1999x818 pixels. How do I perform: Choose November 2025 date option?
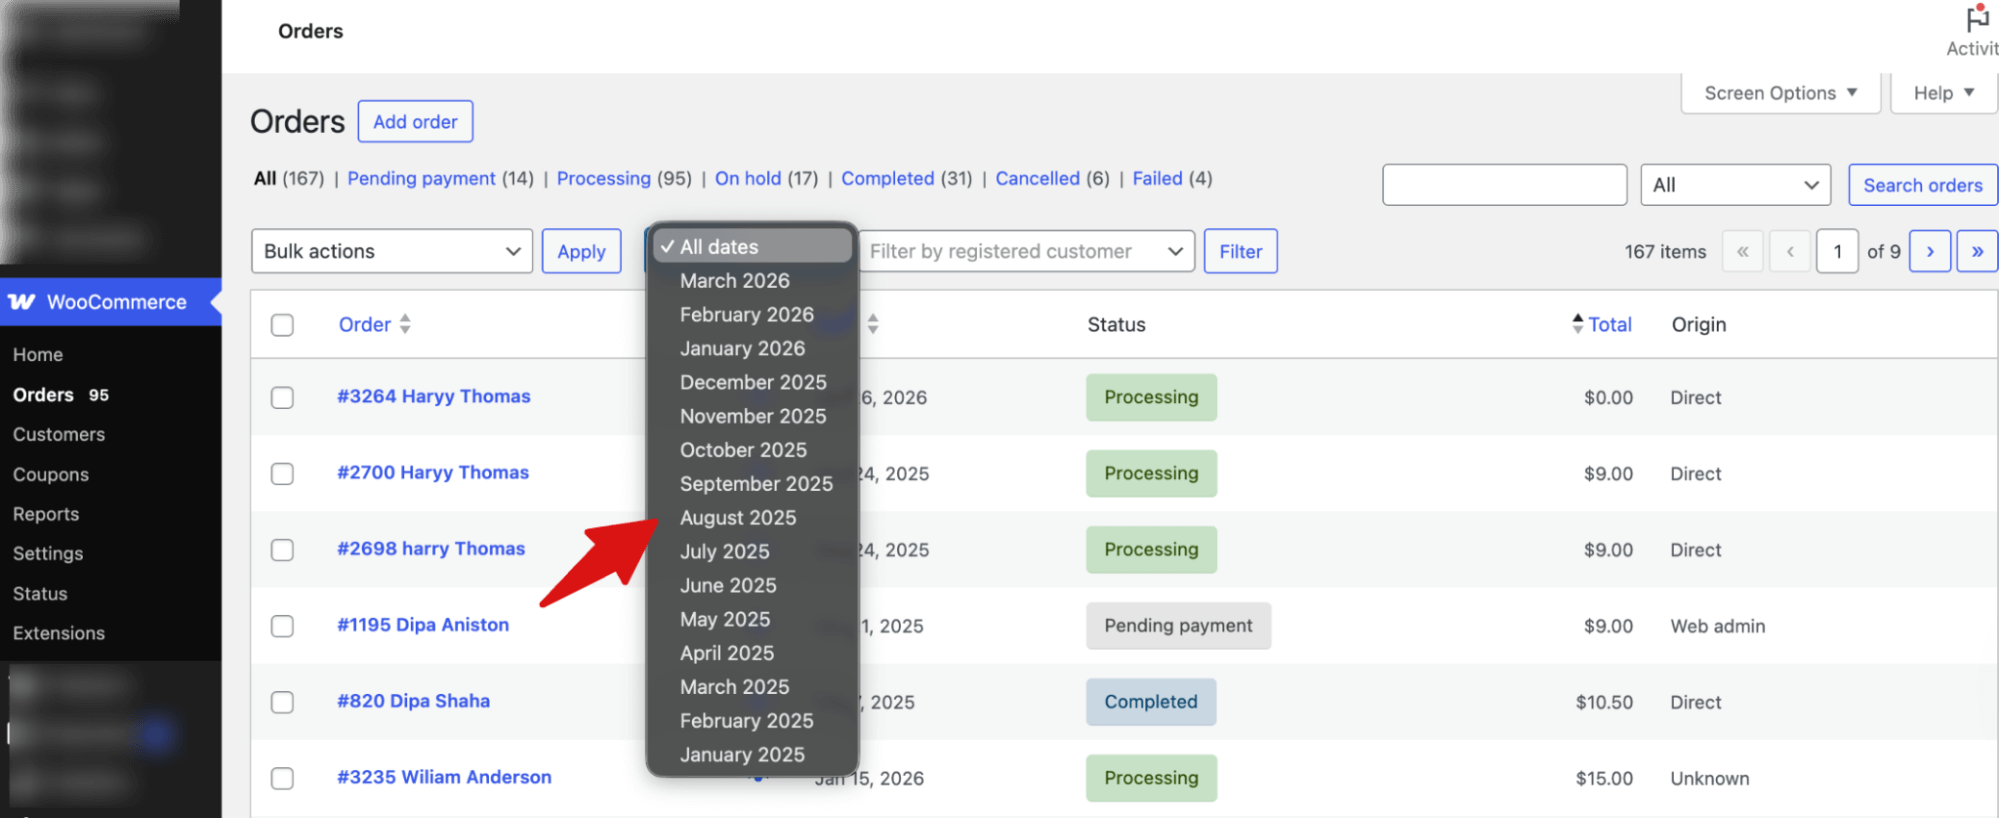tap(753, 416)
